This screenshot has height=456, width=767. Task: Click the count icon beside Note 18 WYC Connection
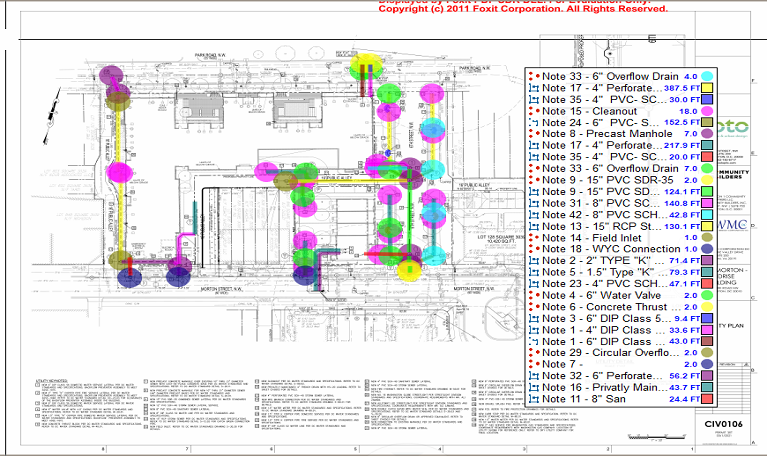534,249
